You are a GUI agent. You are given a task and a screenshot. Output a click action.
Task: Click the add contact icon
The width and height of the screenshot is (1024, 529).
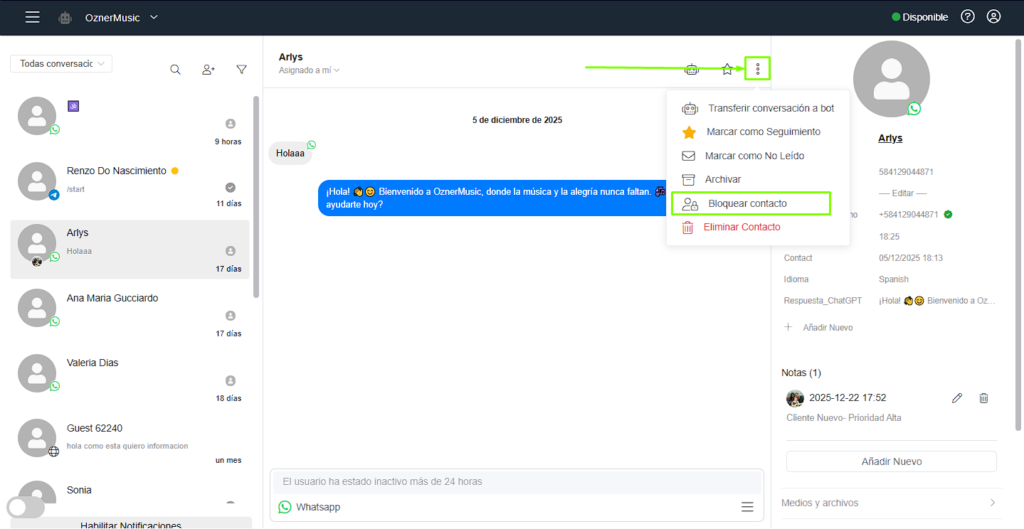tap(208, 69)
